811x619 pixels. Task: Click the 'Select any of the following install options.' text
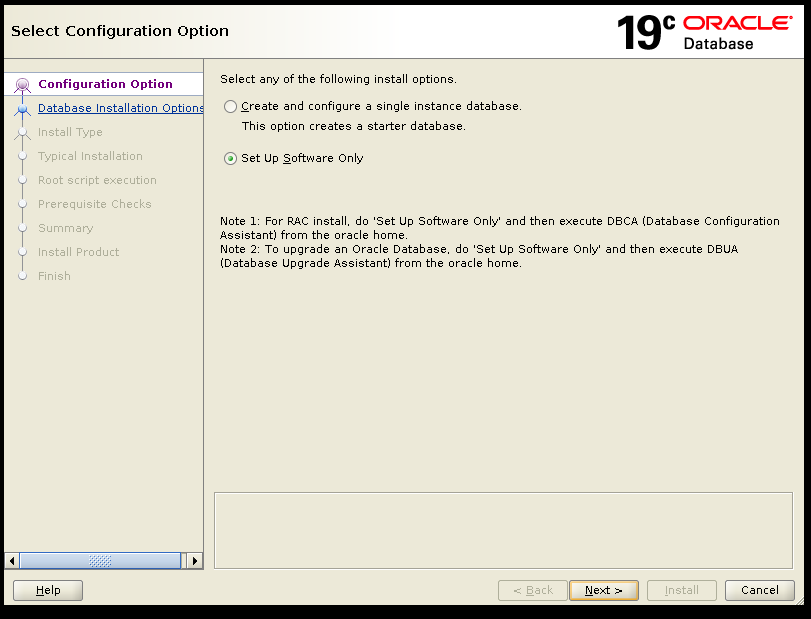(338, 79)
